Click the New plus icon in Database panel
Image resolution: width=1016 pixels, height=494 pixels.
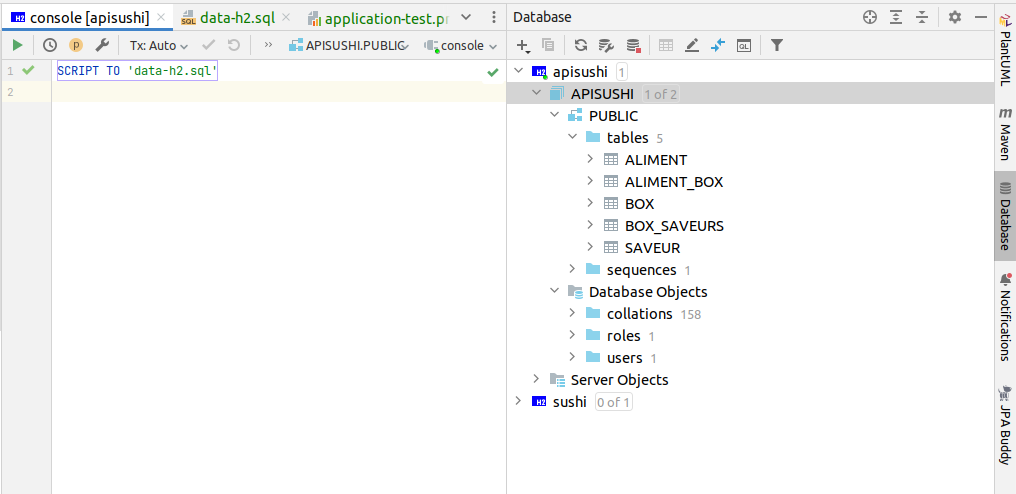click(x=524, y=45)
